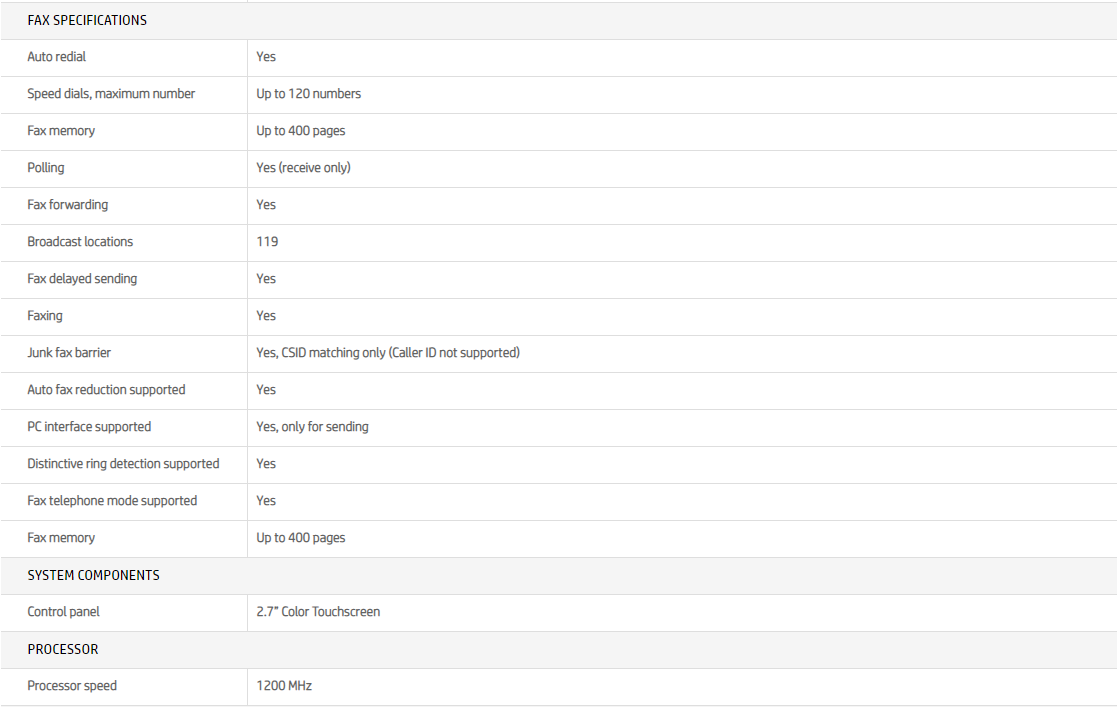Select the "Broadcast locations" label
1120x707 pixels.
tap(80, 242)
